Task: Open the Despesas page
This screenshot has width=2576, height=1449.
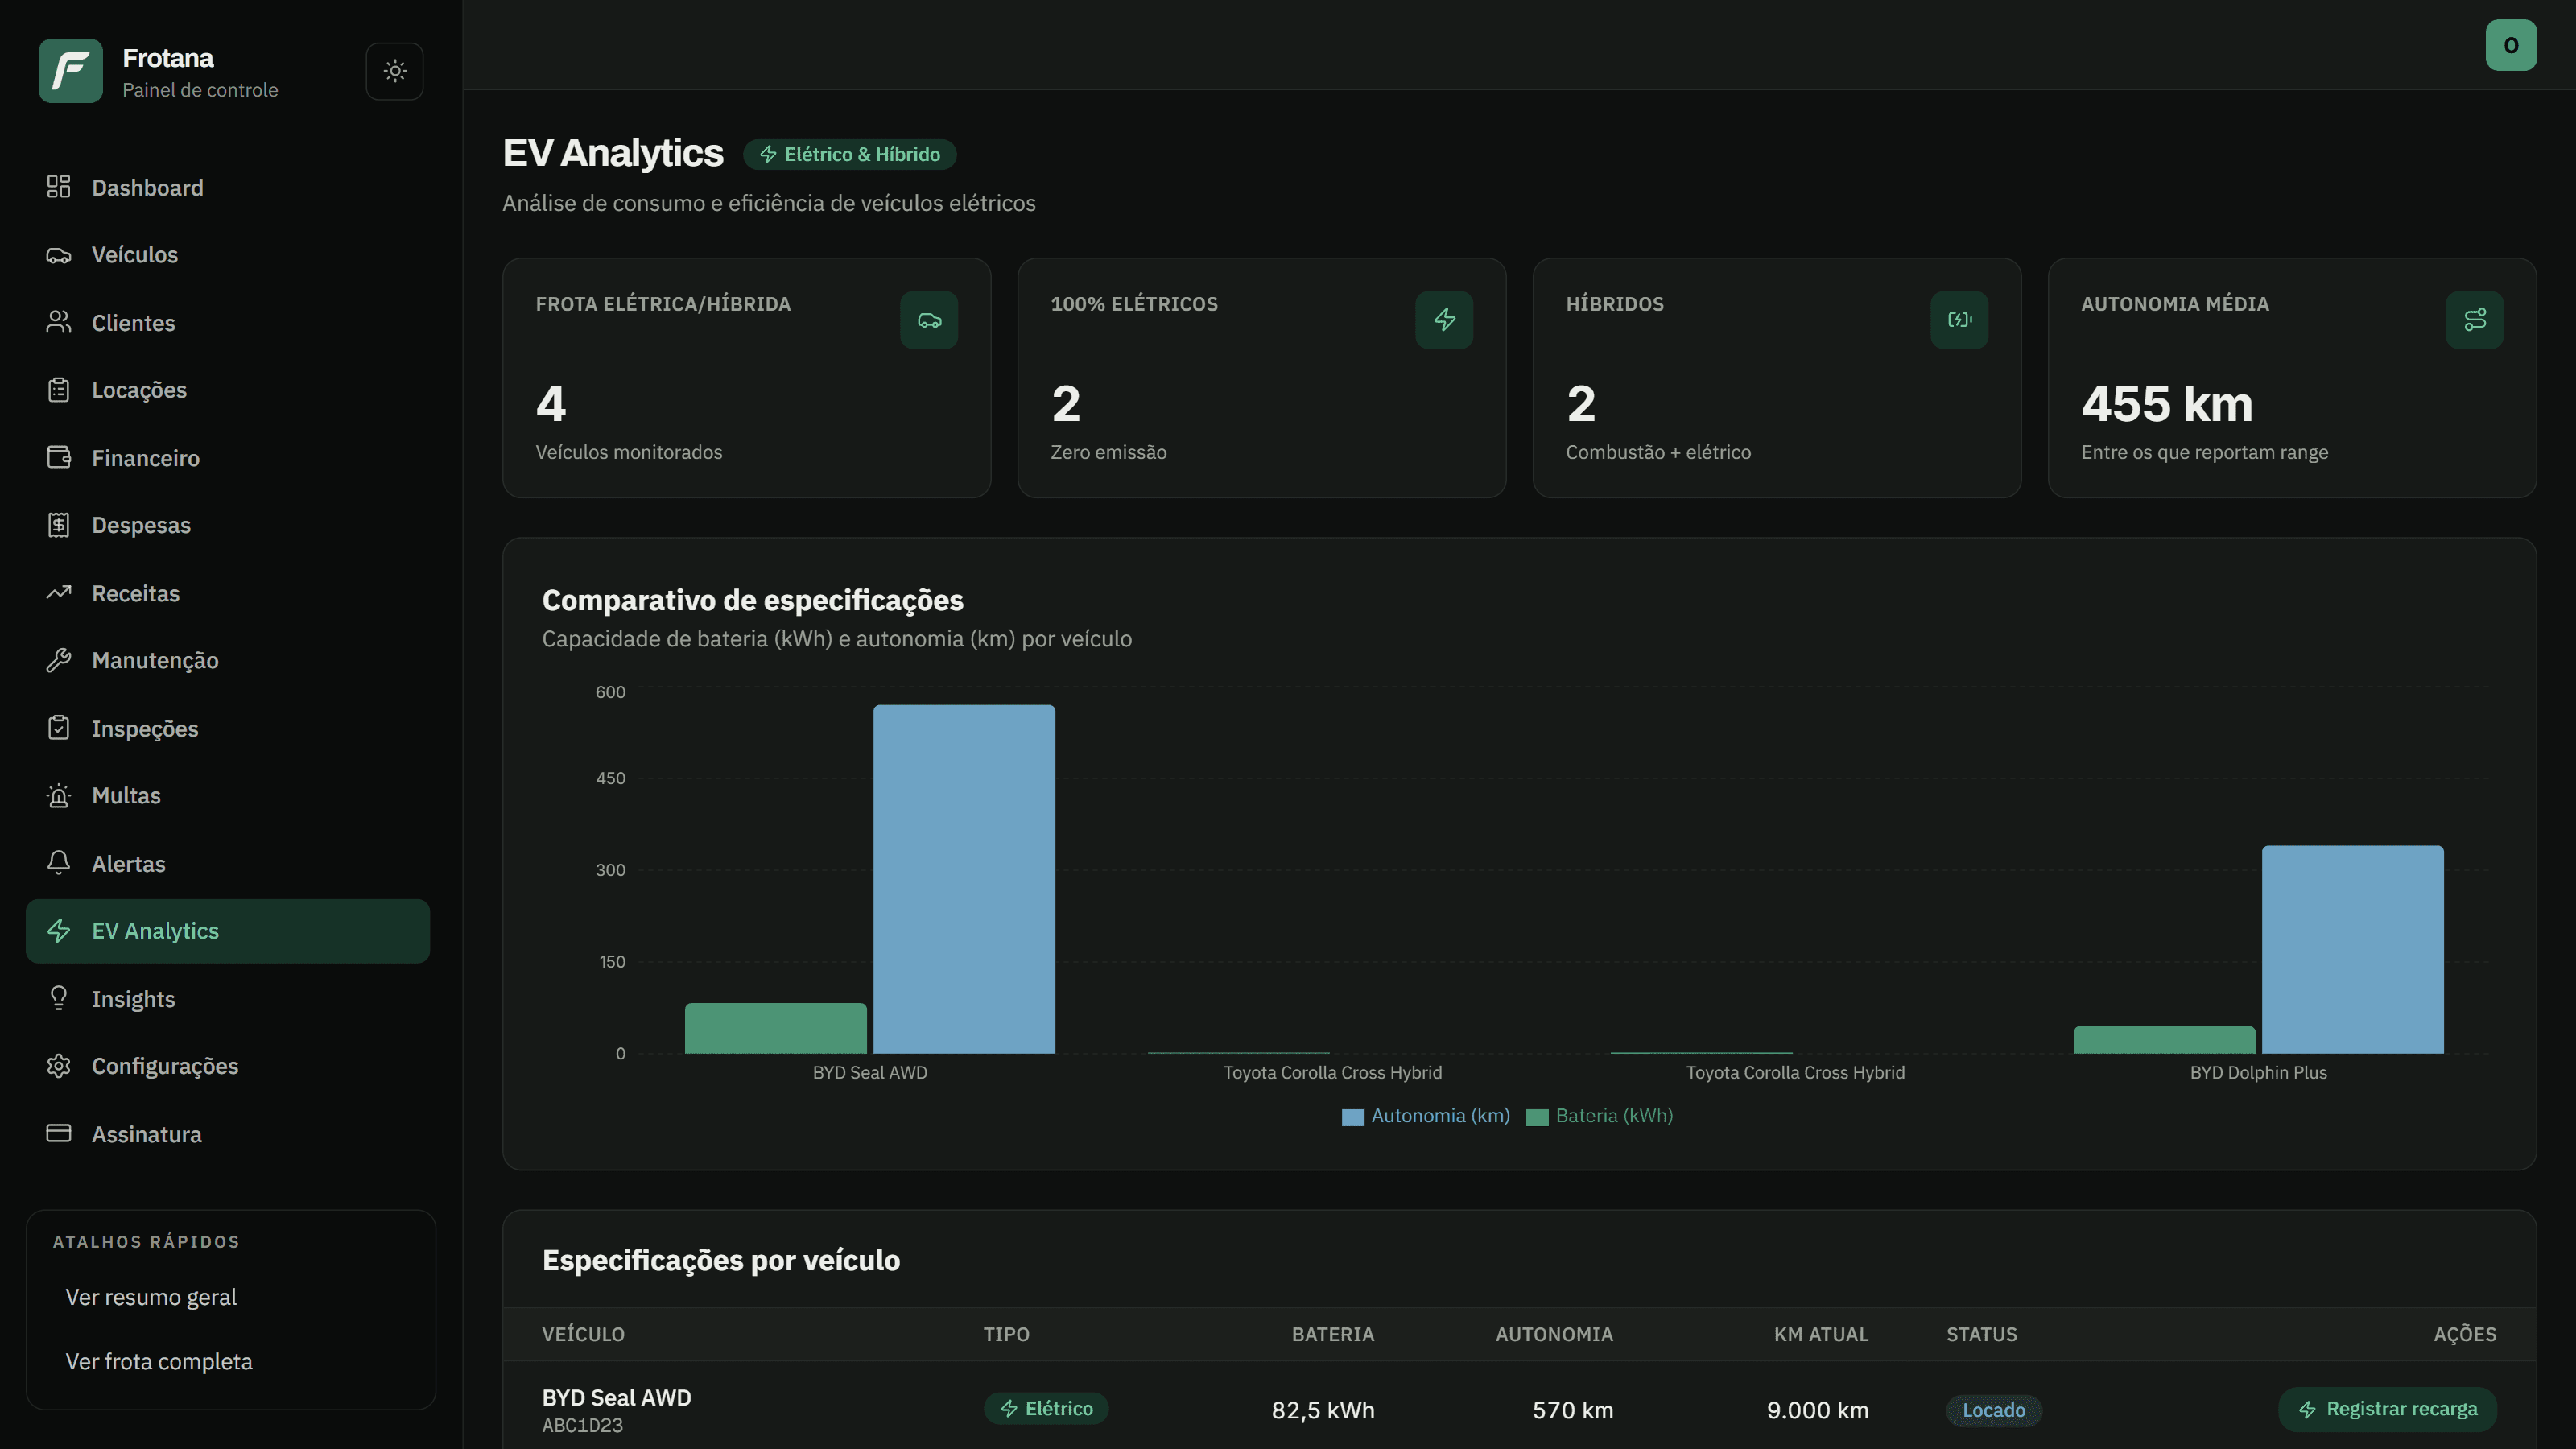Action: coord(228,525)
